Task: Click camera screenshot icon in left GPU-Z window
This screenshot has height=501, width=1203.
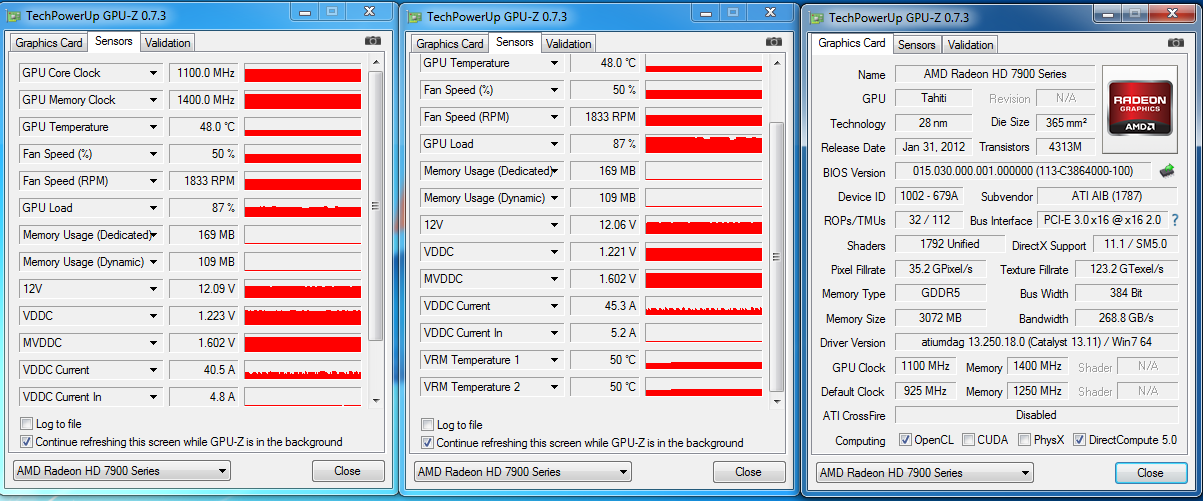Action: point(373,41)
